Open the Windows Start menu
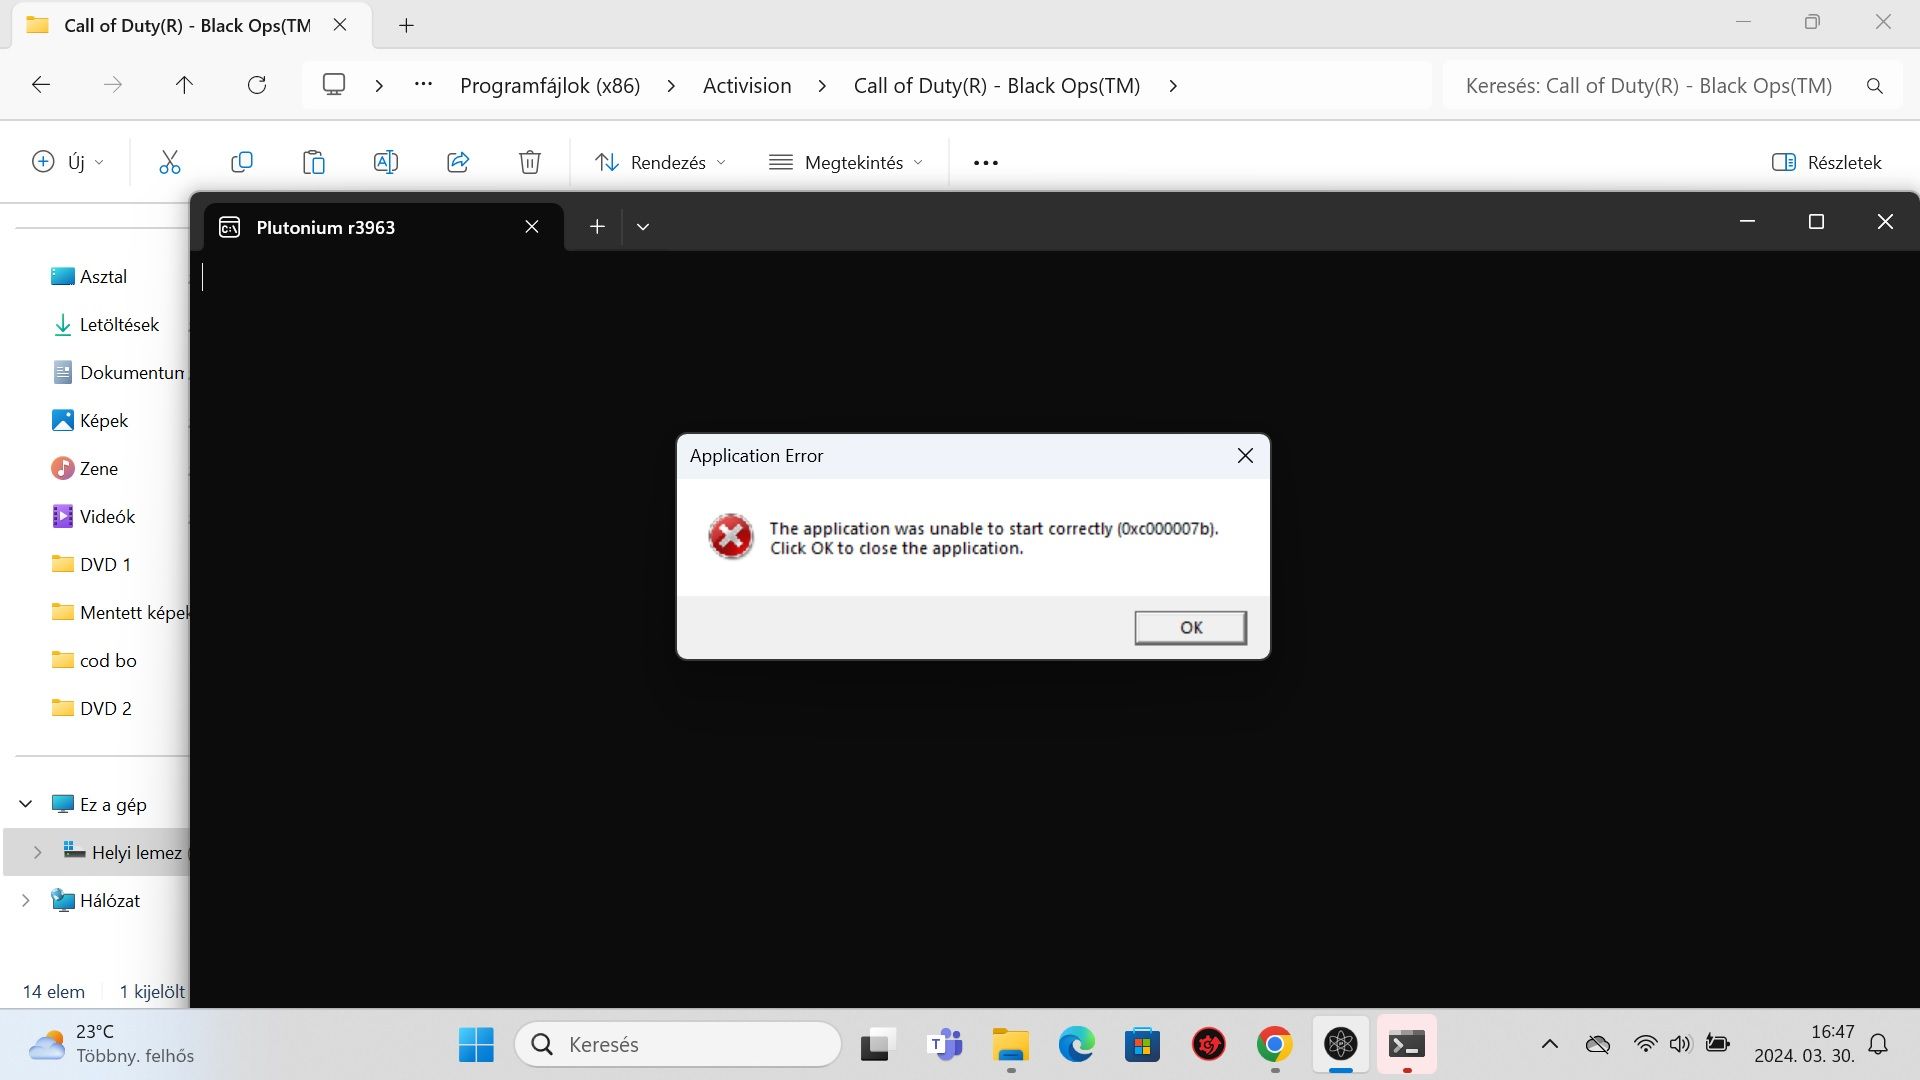 tap(476, 1045)
